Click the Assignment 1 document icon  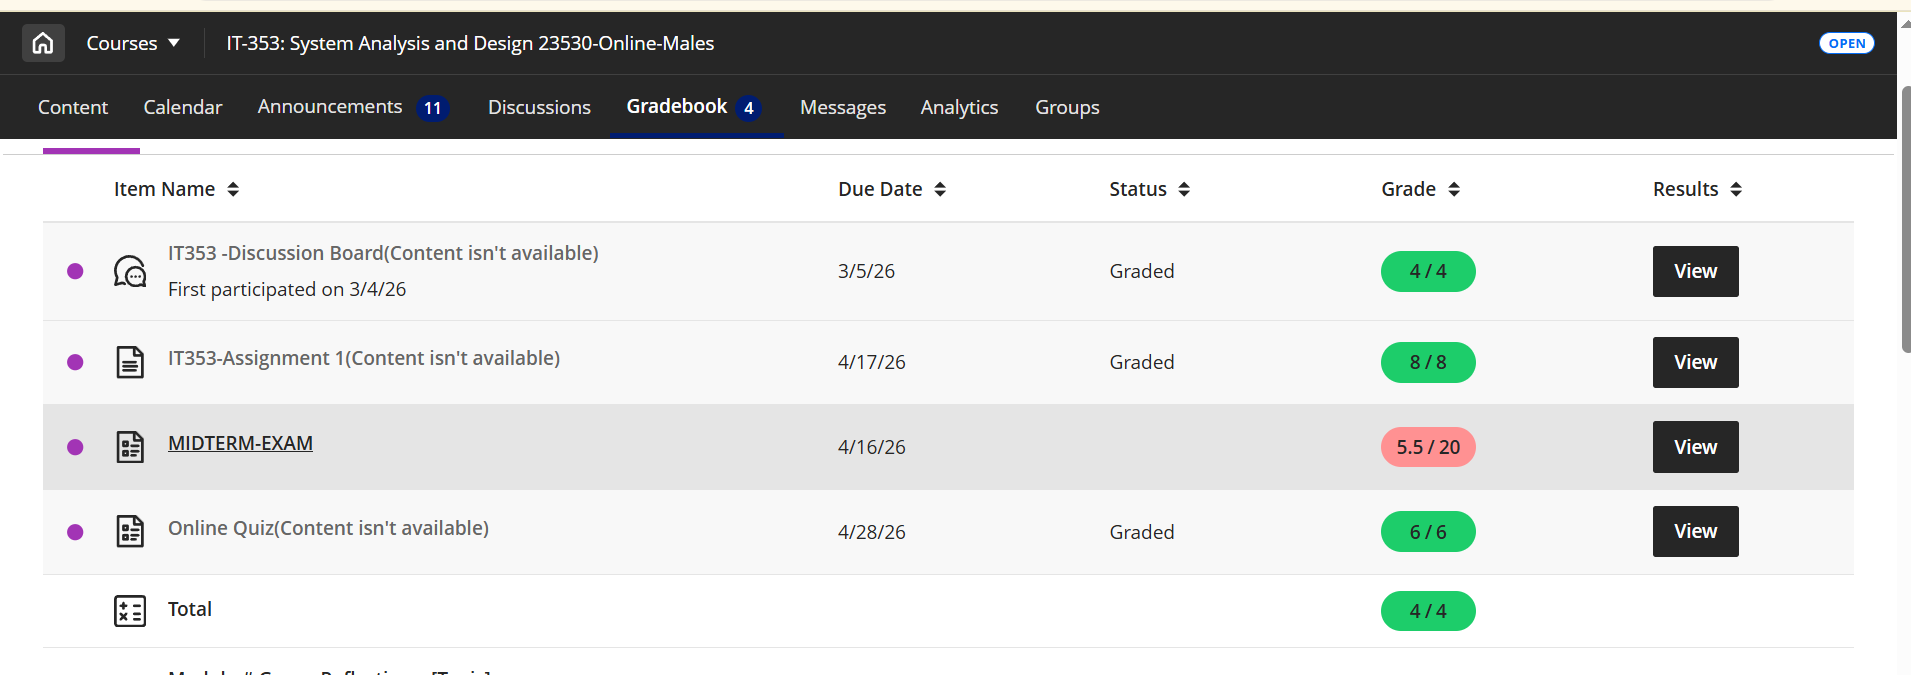130,362
